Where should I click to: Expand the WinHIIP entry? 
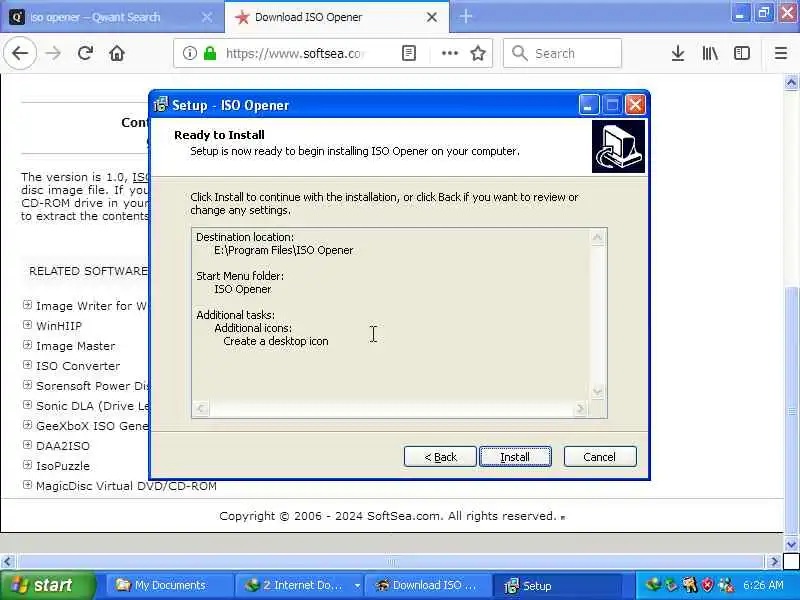(x=28, y=325)
